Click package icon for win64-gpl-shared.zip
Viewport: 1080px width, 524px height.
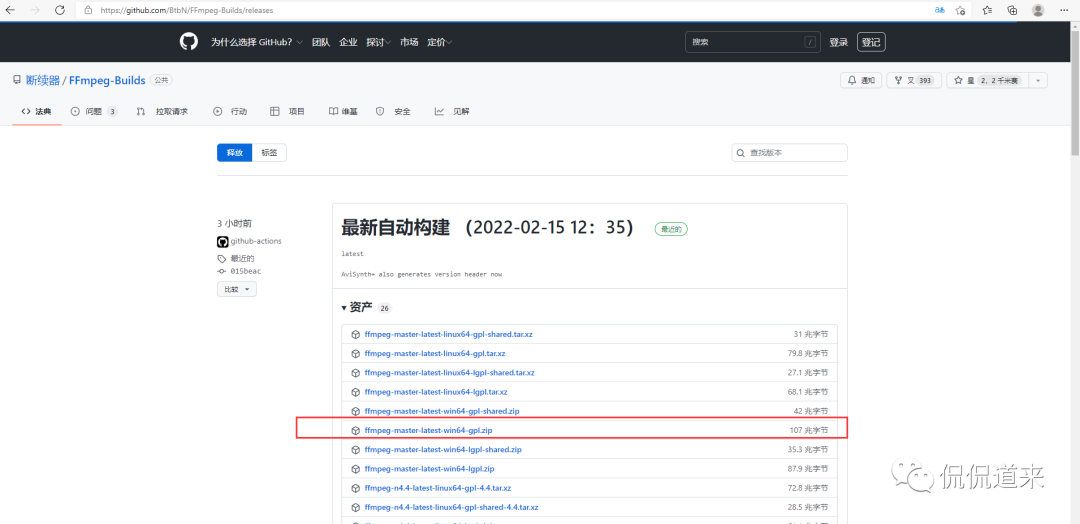(355, 411)
